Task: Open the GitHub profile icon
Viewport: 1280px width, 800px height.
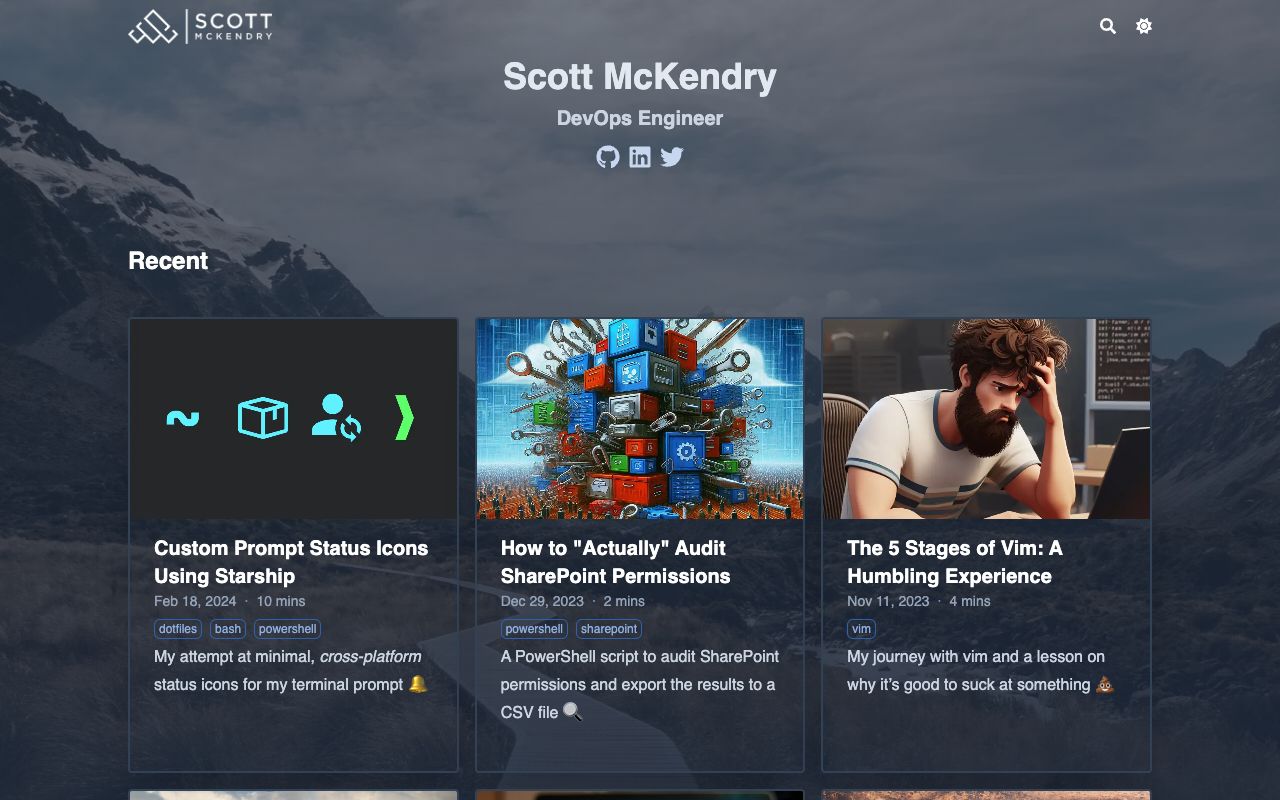Action: tap(608, 157)
